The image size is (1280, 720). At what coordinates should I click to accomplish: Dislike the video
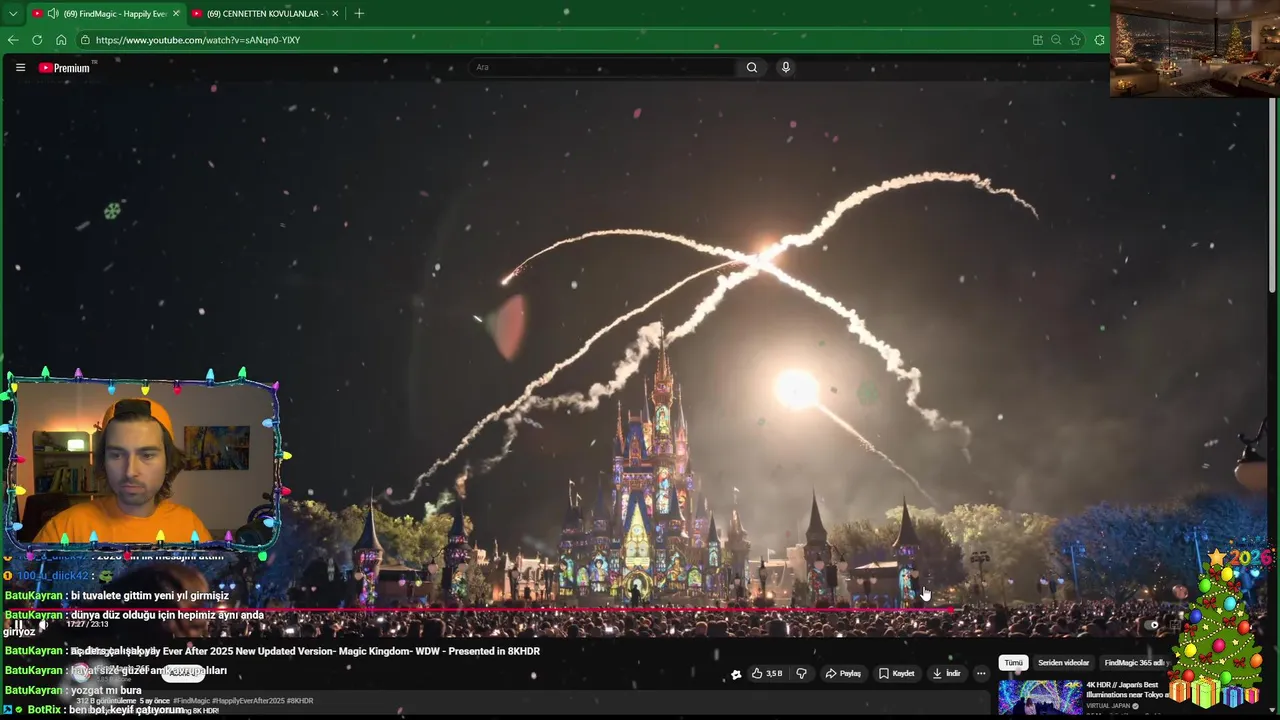pos(801,673)
